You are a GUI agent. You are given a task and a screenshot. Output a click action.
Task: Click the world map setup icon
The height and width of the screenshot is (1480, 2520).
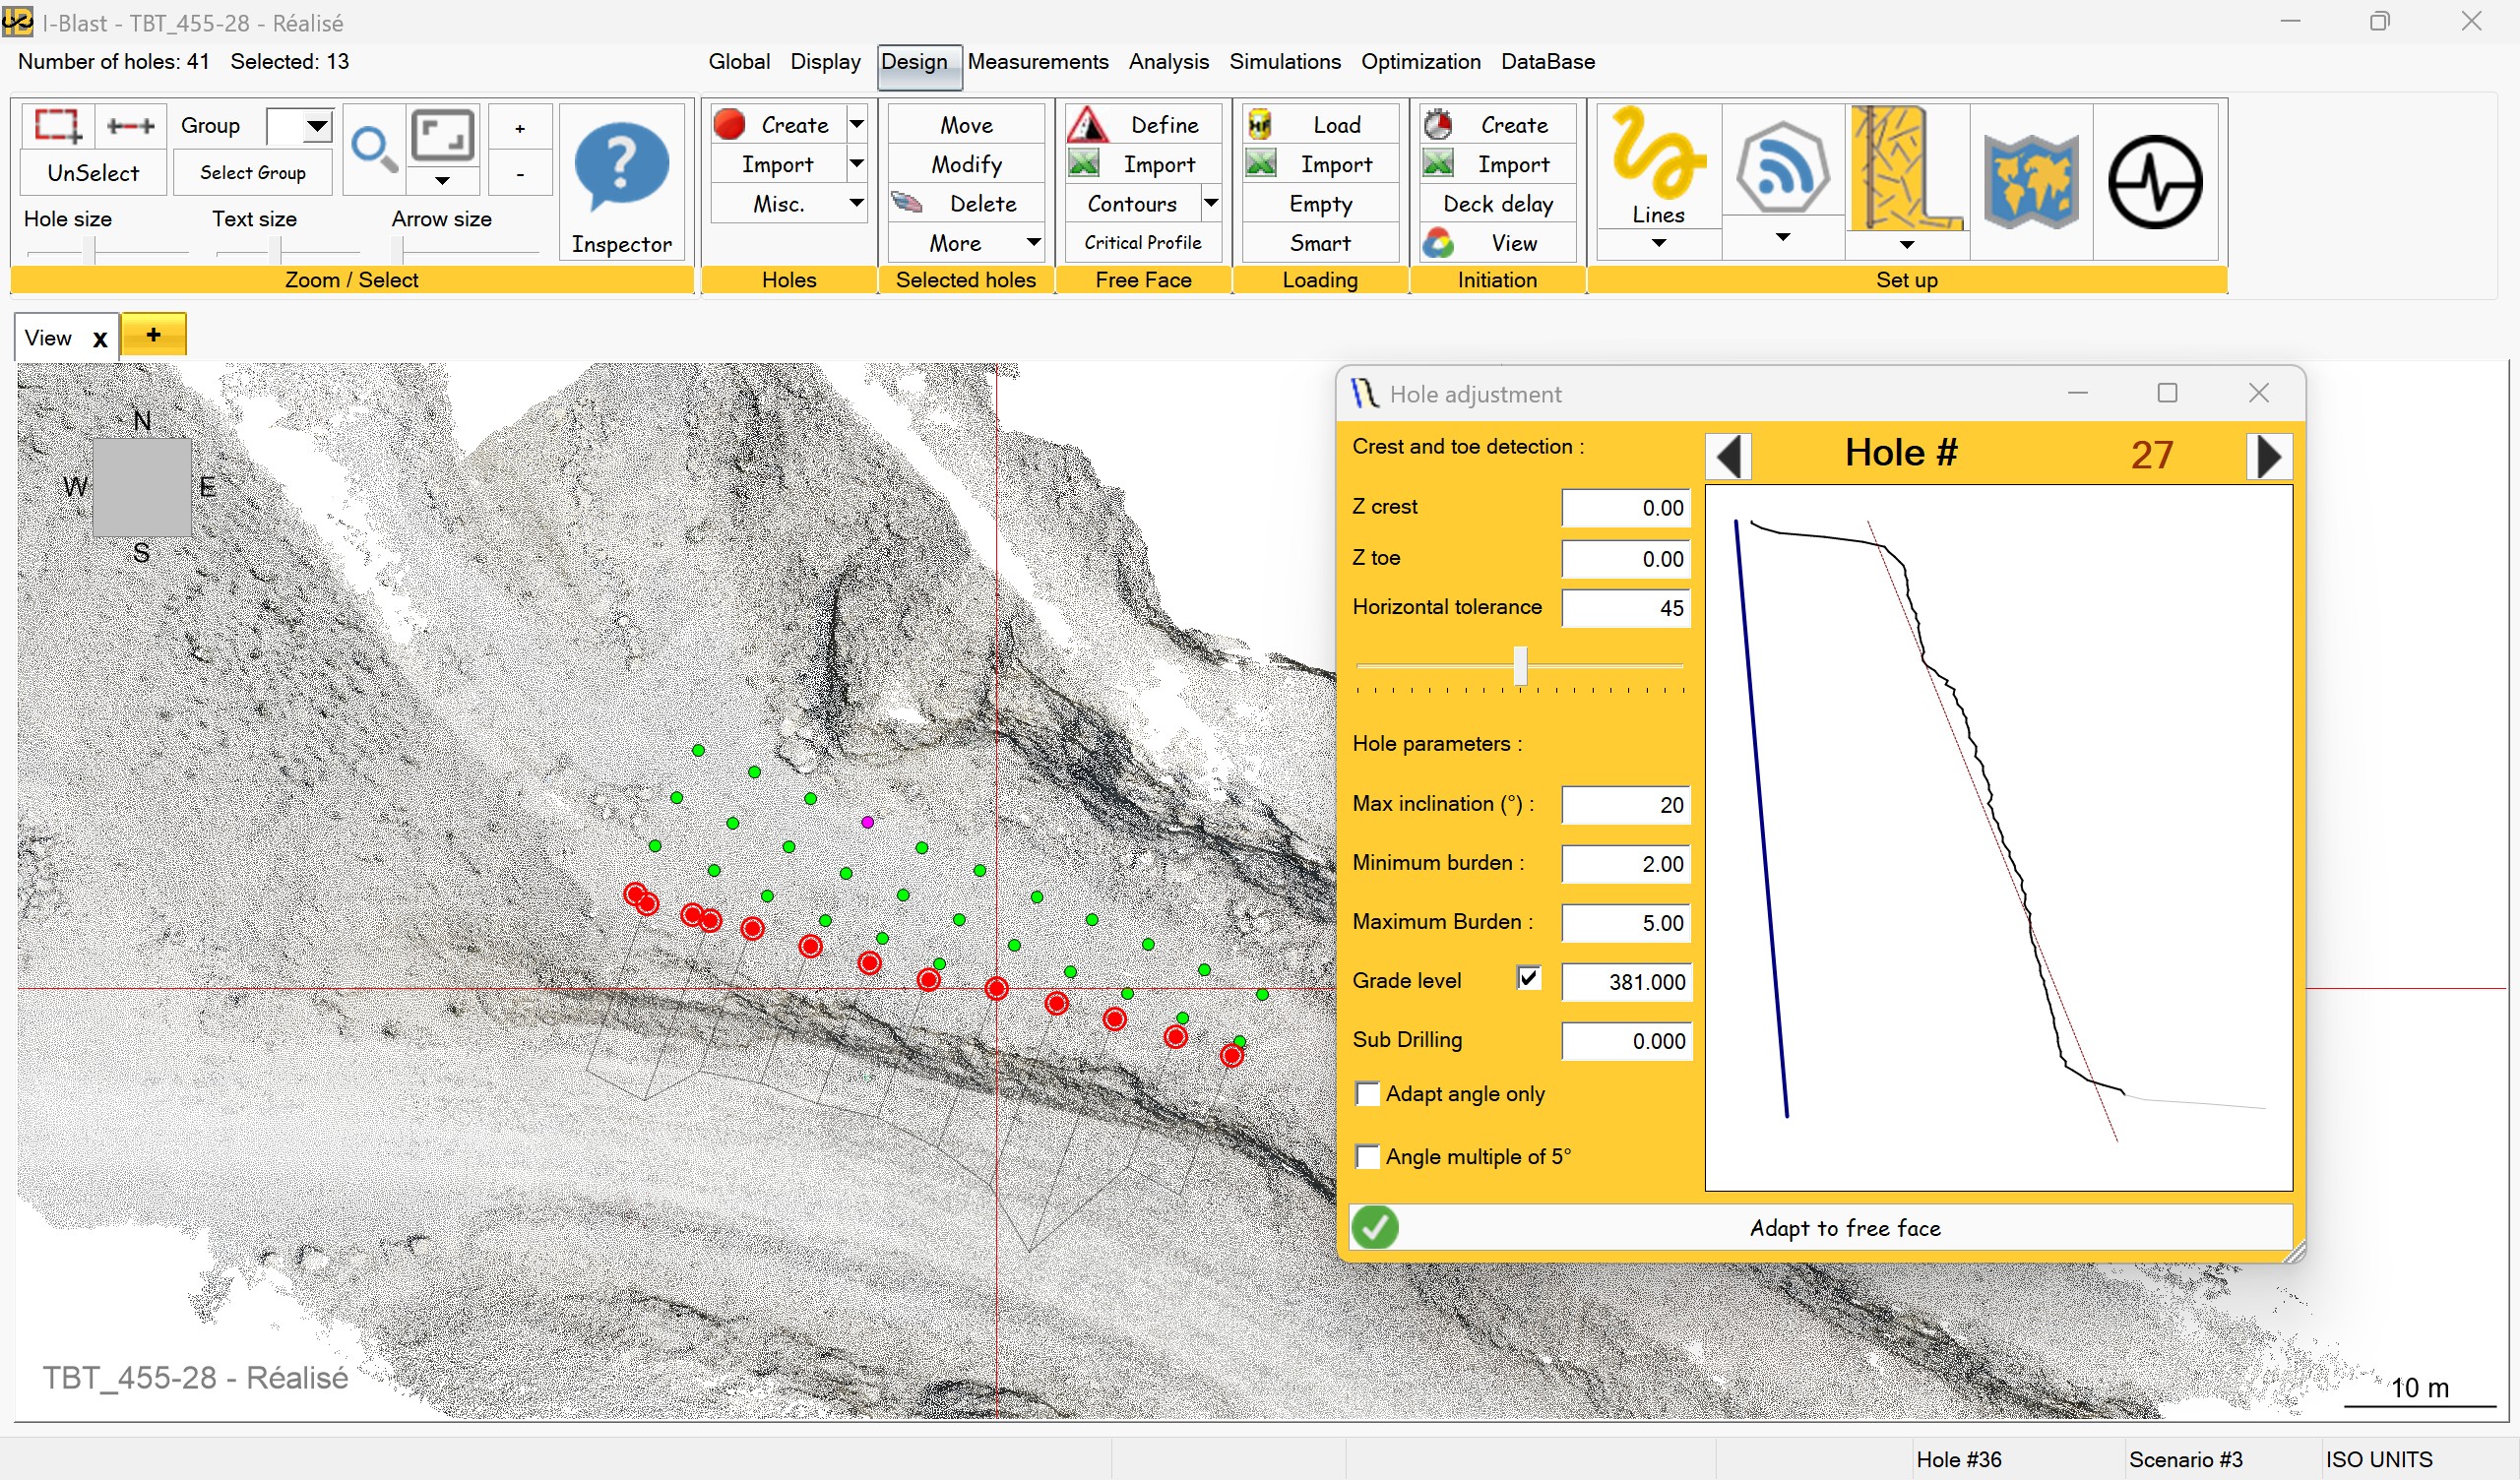click(x=2030, y=182)
